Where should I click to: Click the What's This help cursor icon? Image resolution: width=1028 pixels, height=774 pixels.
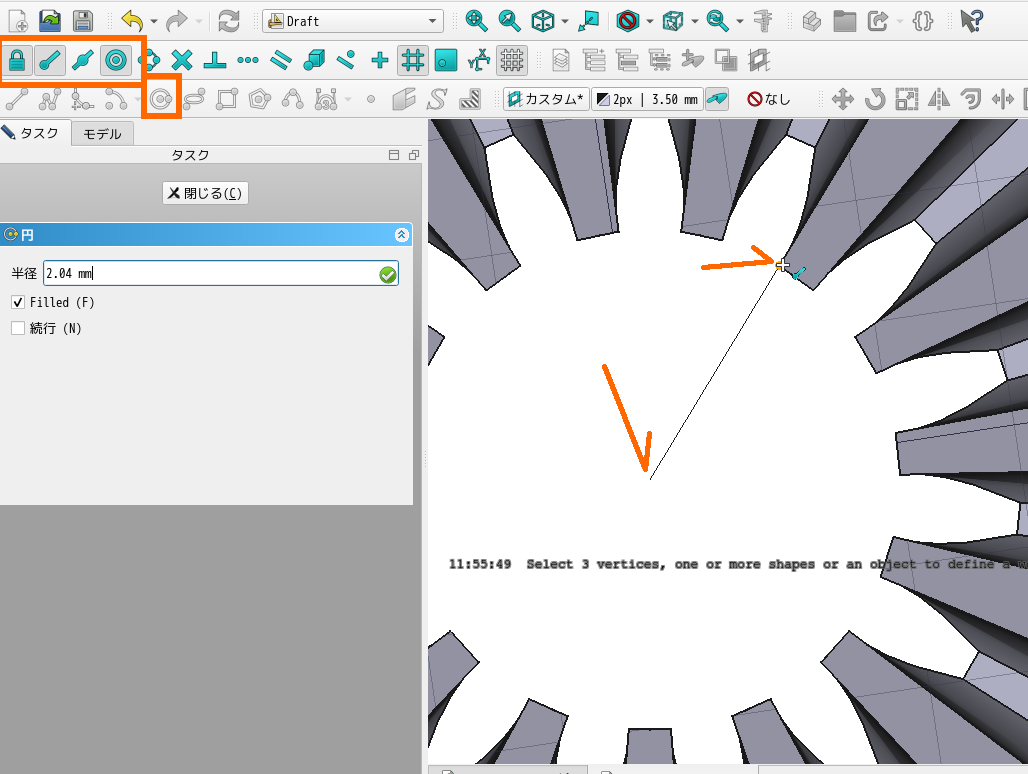(x=970, y=20)
